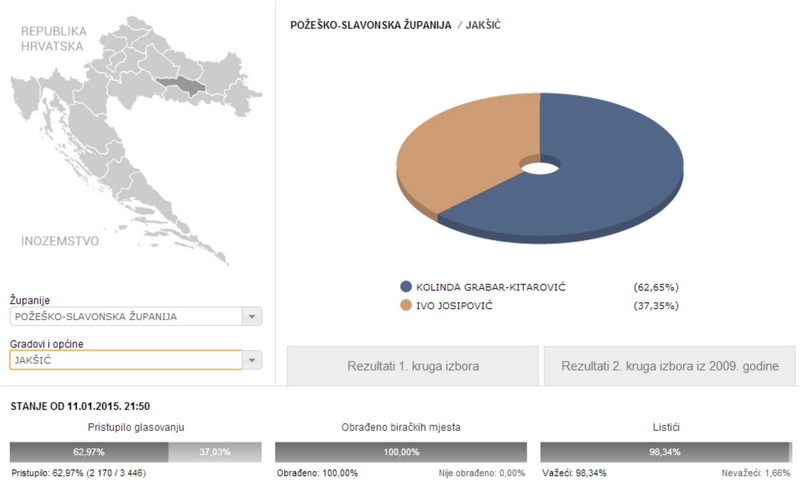Click the blue Kolinda Grabar-Kitarović legend dot
800x490 pixels.
406,287
